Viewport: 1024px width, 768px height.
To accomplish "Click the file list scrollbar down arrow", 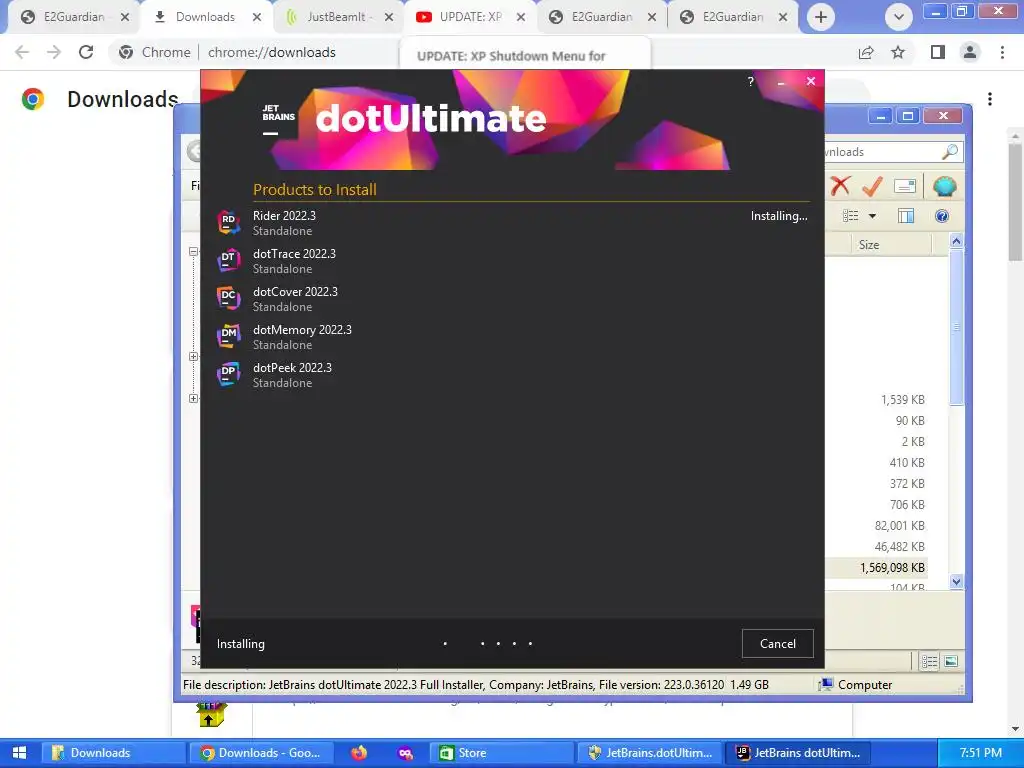I will tap(956, 581).
